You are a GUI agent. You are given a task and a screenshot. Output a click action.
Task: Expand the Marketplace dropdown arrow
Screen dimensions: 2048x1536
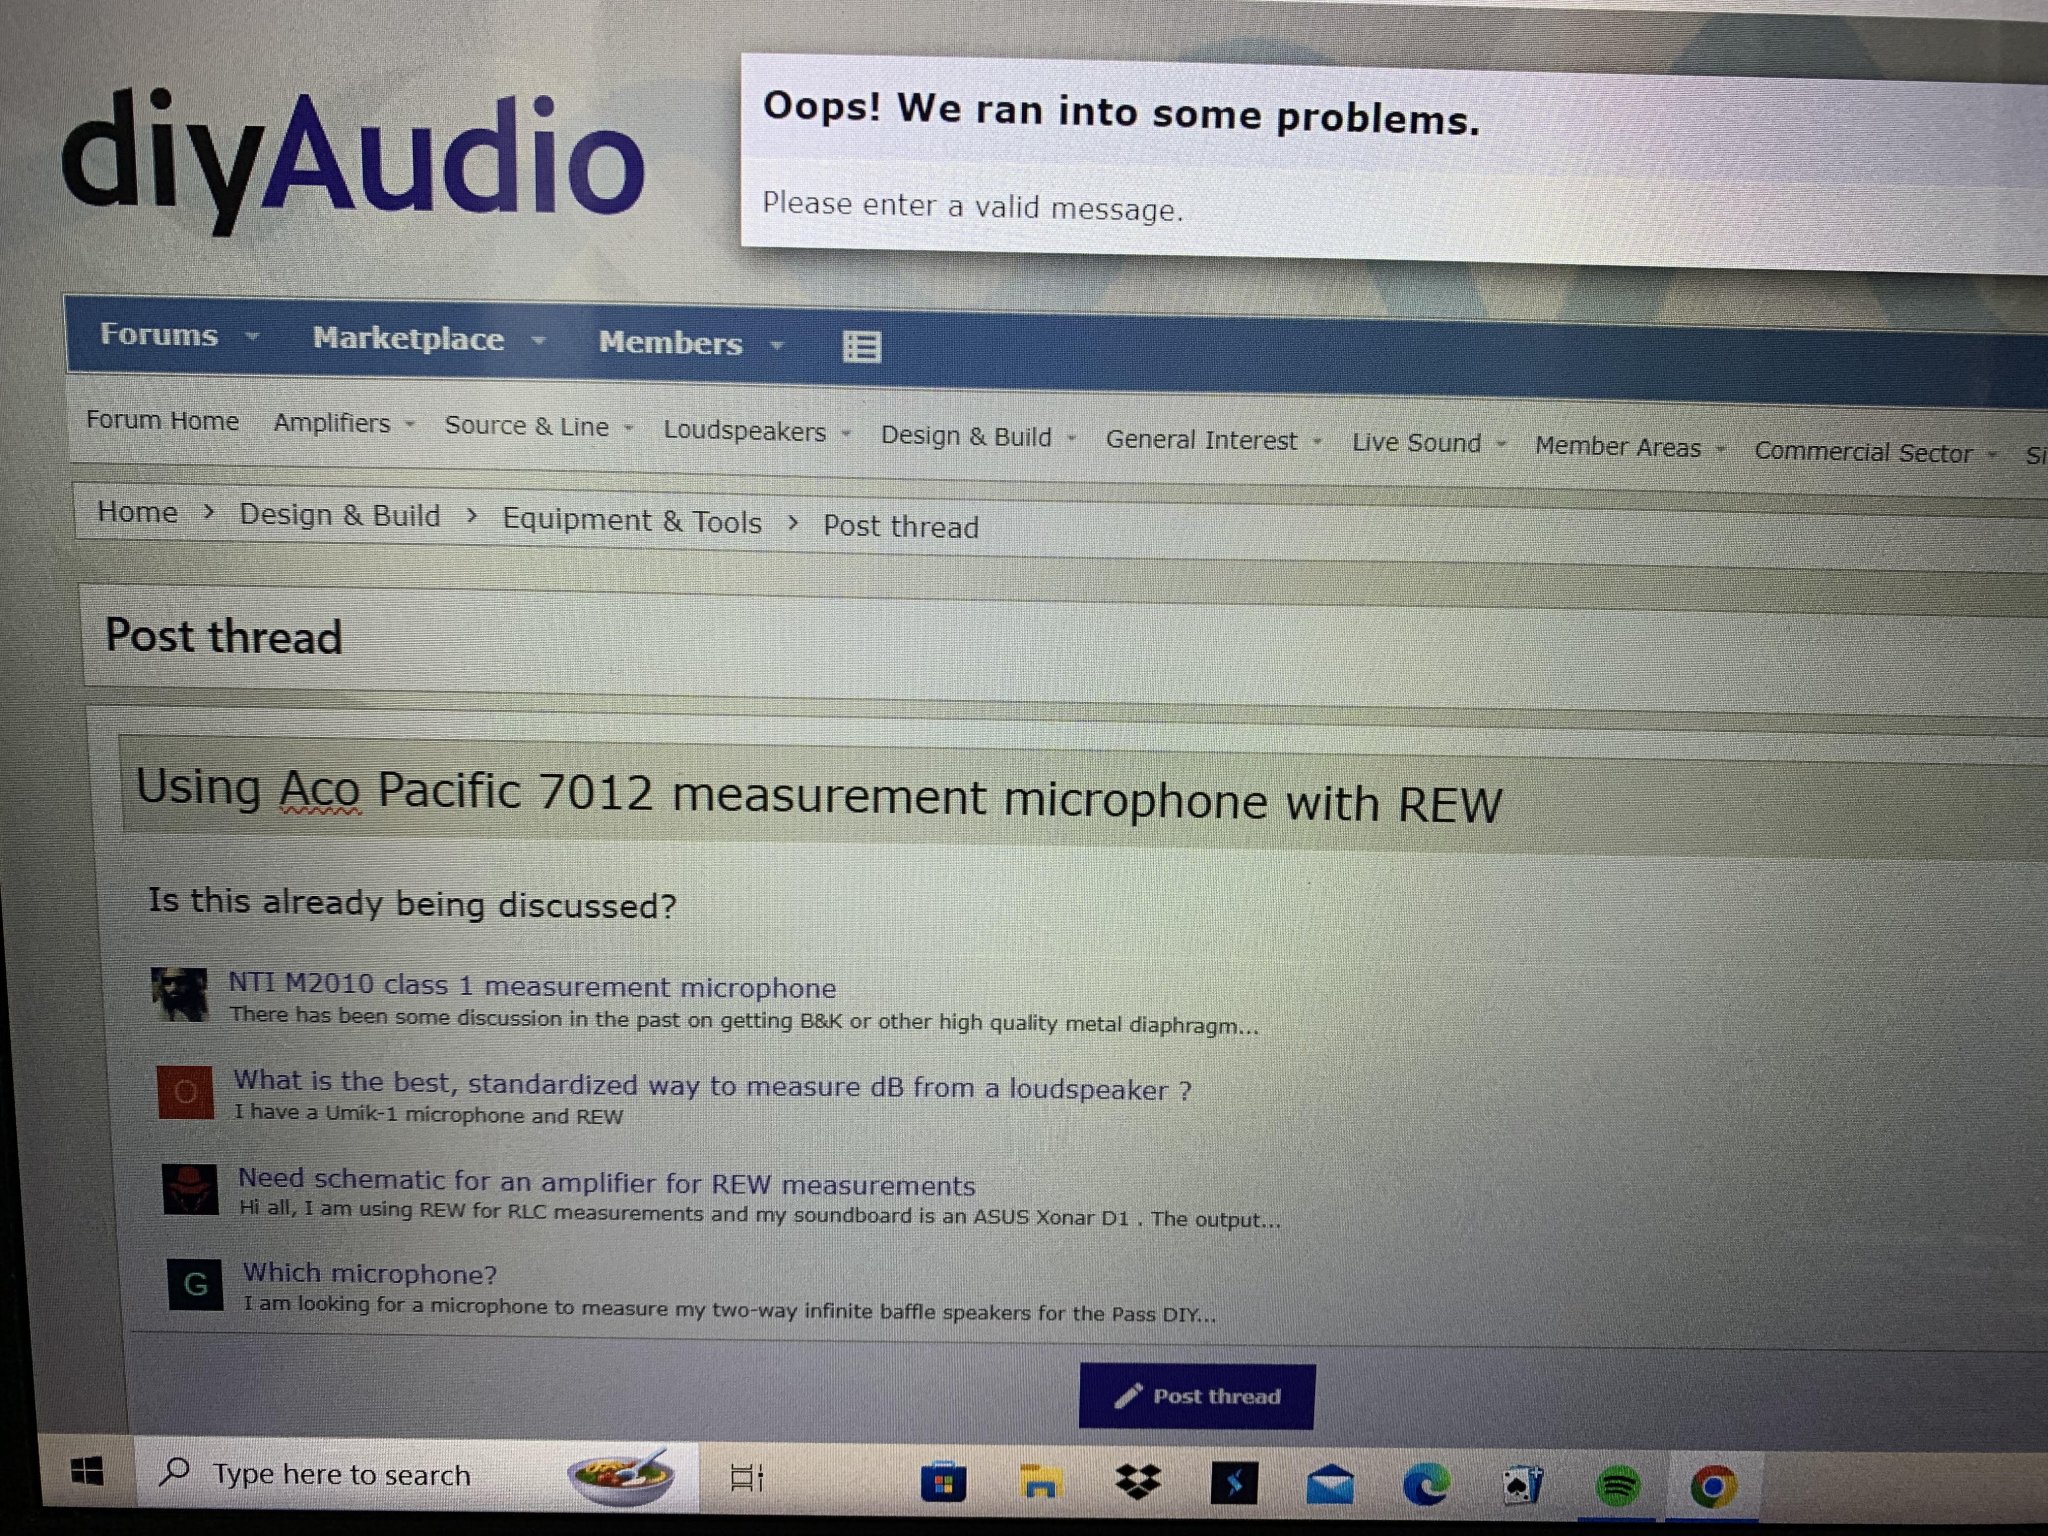538,341
